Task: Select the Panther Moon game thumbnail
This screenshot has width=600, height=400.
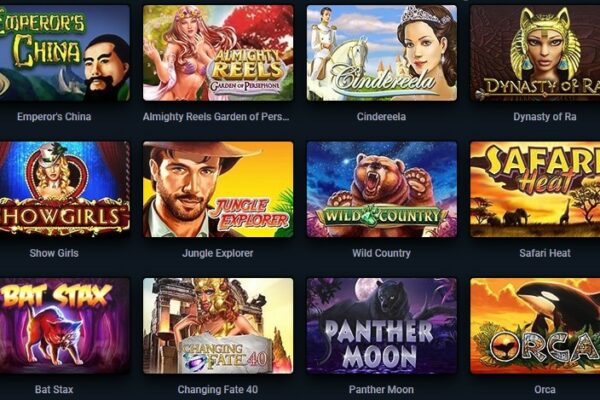Action: (x=382, y=326)
